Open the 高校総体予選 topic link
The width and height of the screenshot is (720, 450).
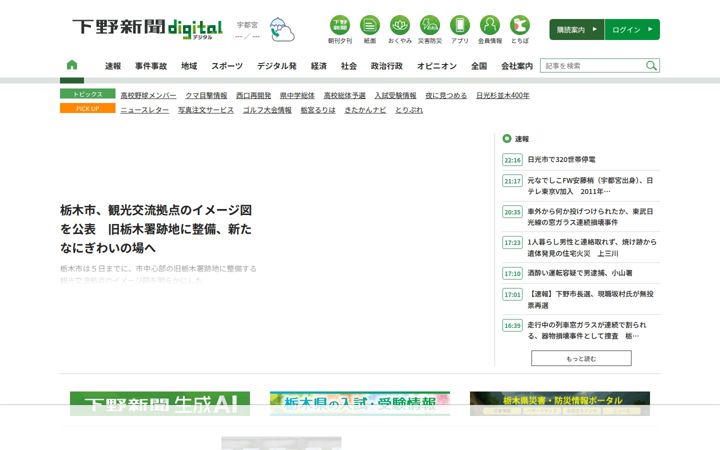[x=344, y=96]
